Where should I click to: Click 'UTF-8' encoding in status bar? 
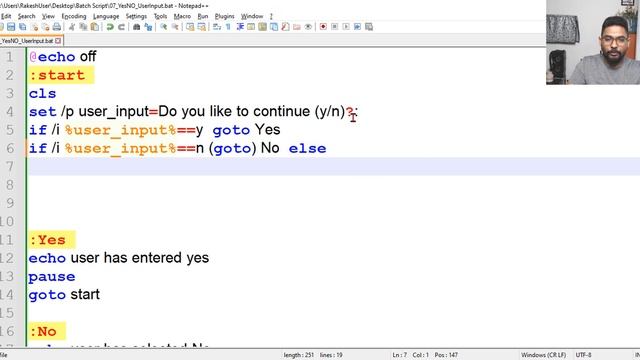click(x=583, y=355)
